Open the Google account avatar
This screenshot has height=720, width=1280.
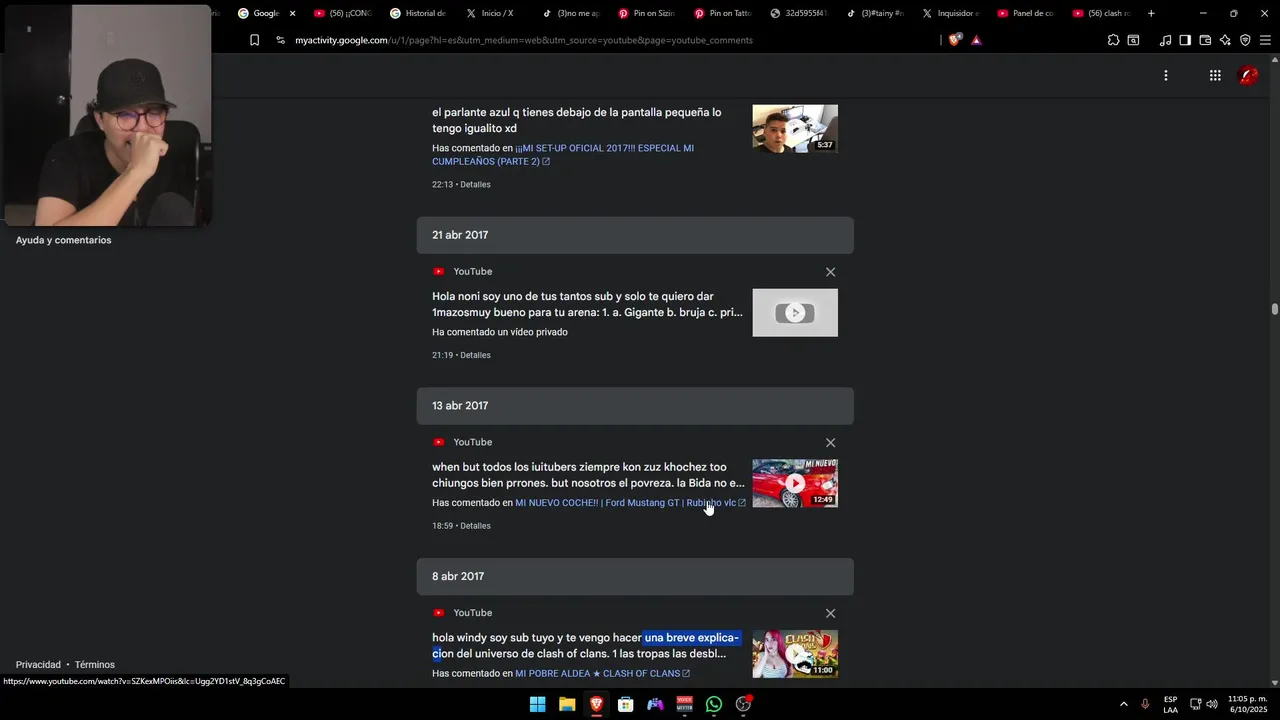[1248, 75]
